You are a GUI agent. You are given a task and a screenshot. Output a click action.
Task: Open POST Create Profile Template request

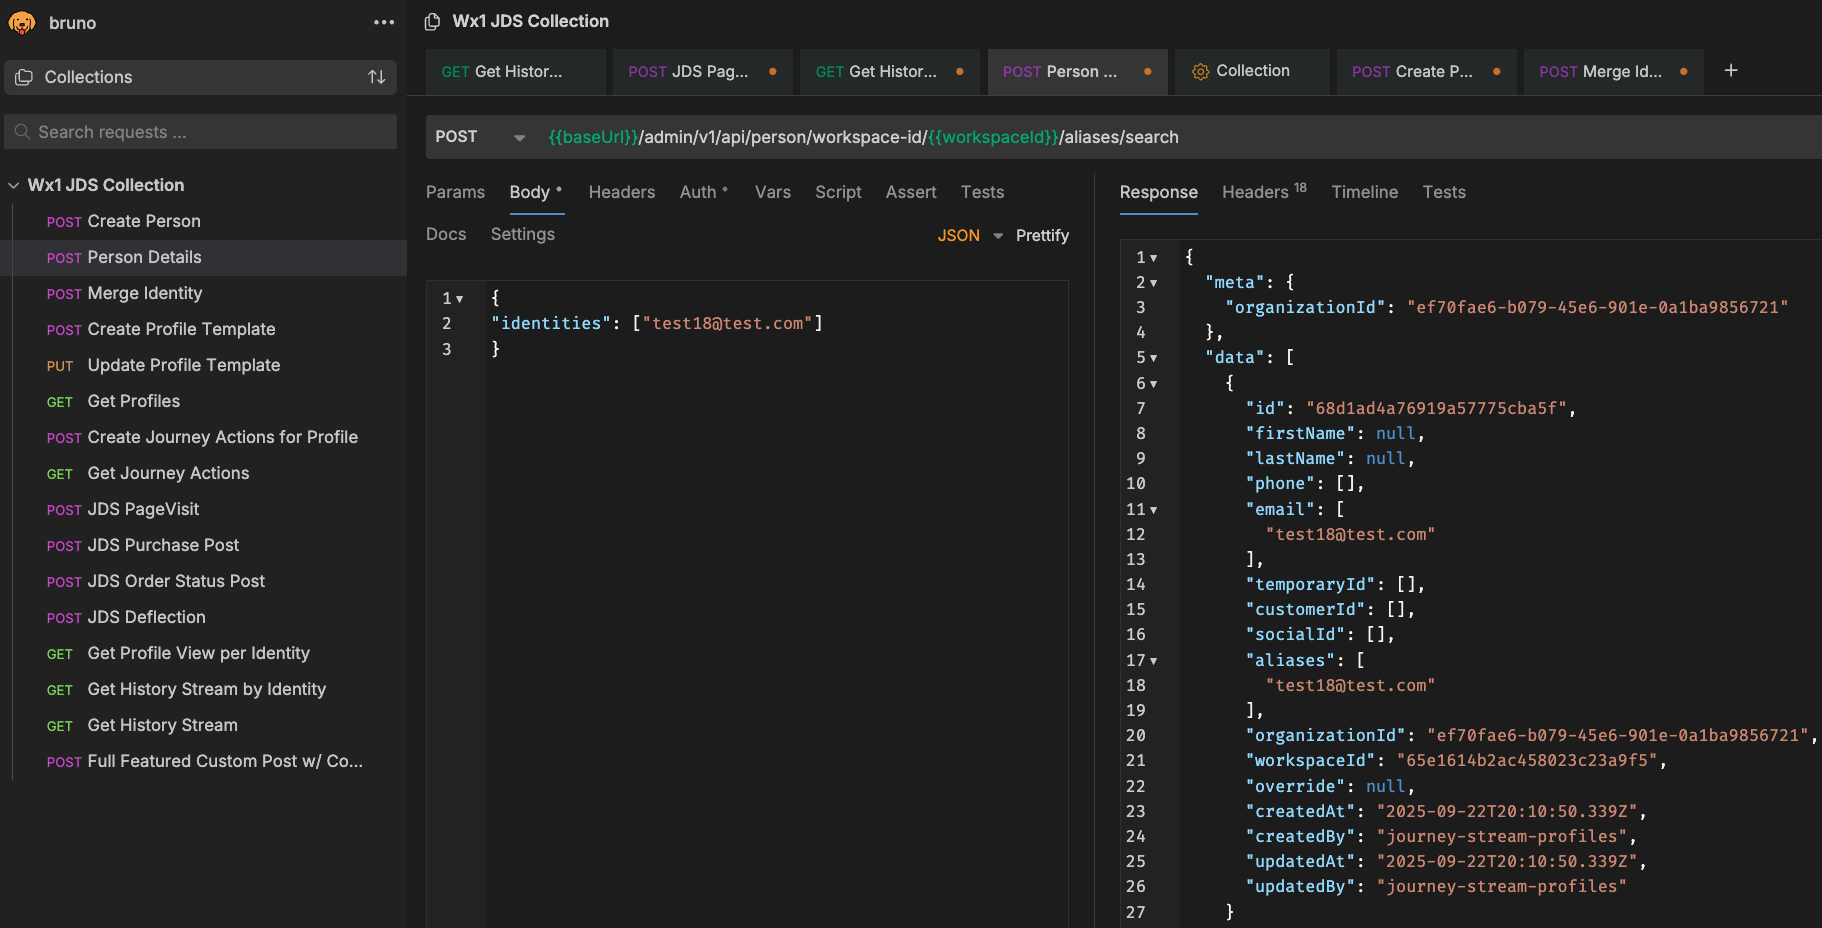pos(203,329)
